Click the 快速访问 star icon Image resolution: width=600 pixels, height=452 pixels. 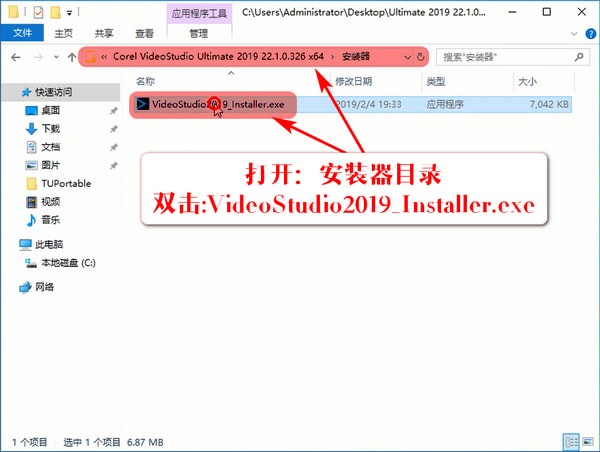pos(26,92)
